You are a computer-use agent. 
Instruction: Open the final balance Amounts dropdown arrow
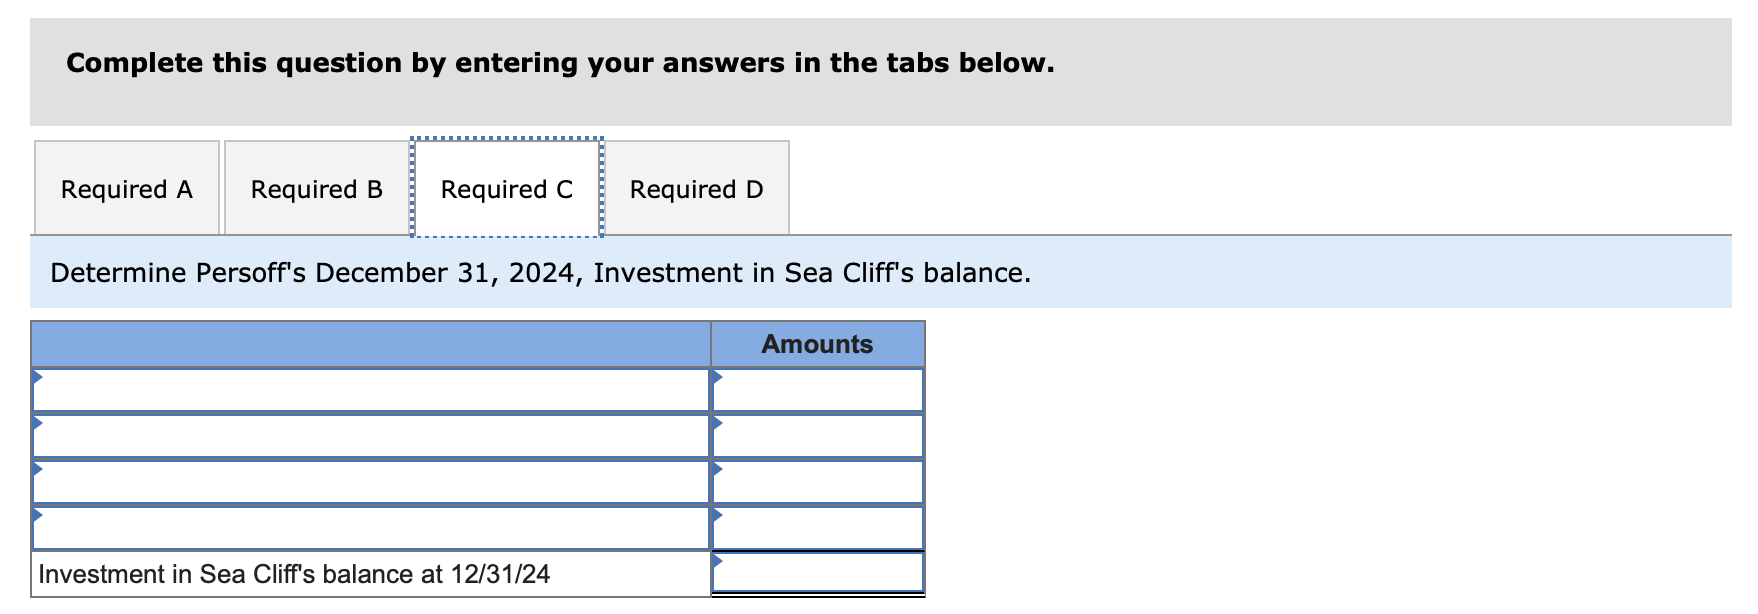(716, 567)
